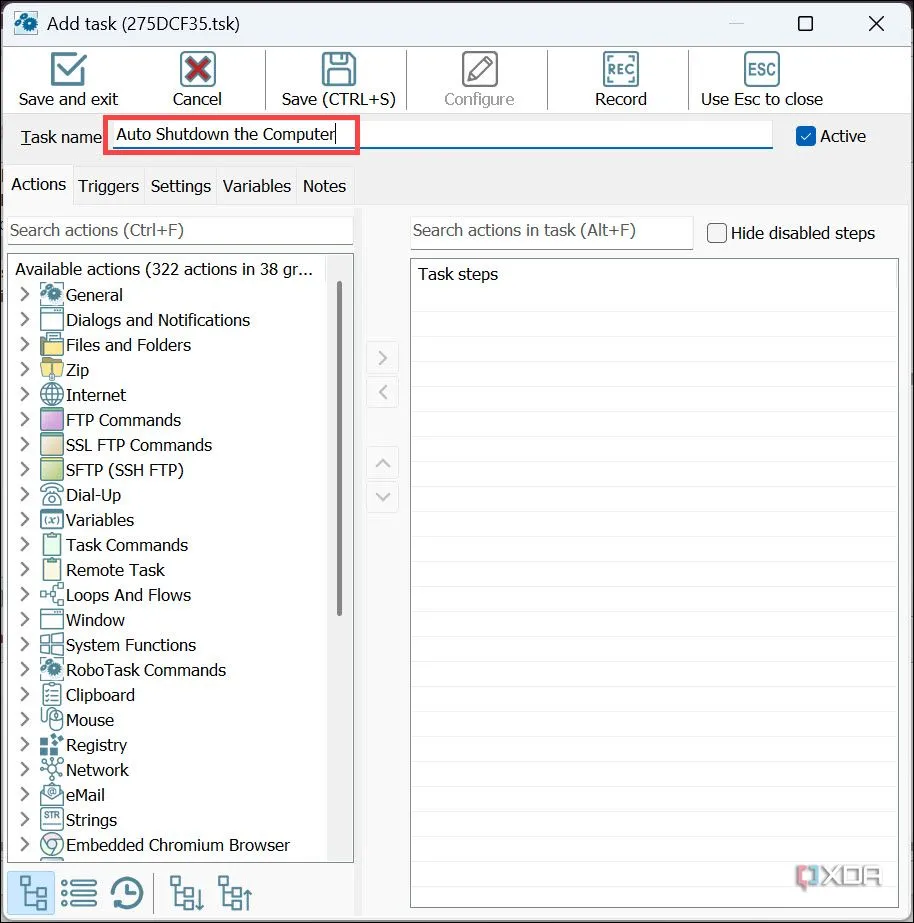The image size is (914, 923).
Task: Click the SFTP (SSH FTP) row label
Action: pyautogui.click(x=125, y=470)
